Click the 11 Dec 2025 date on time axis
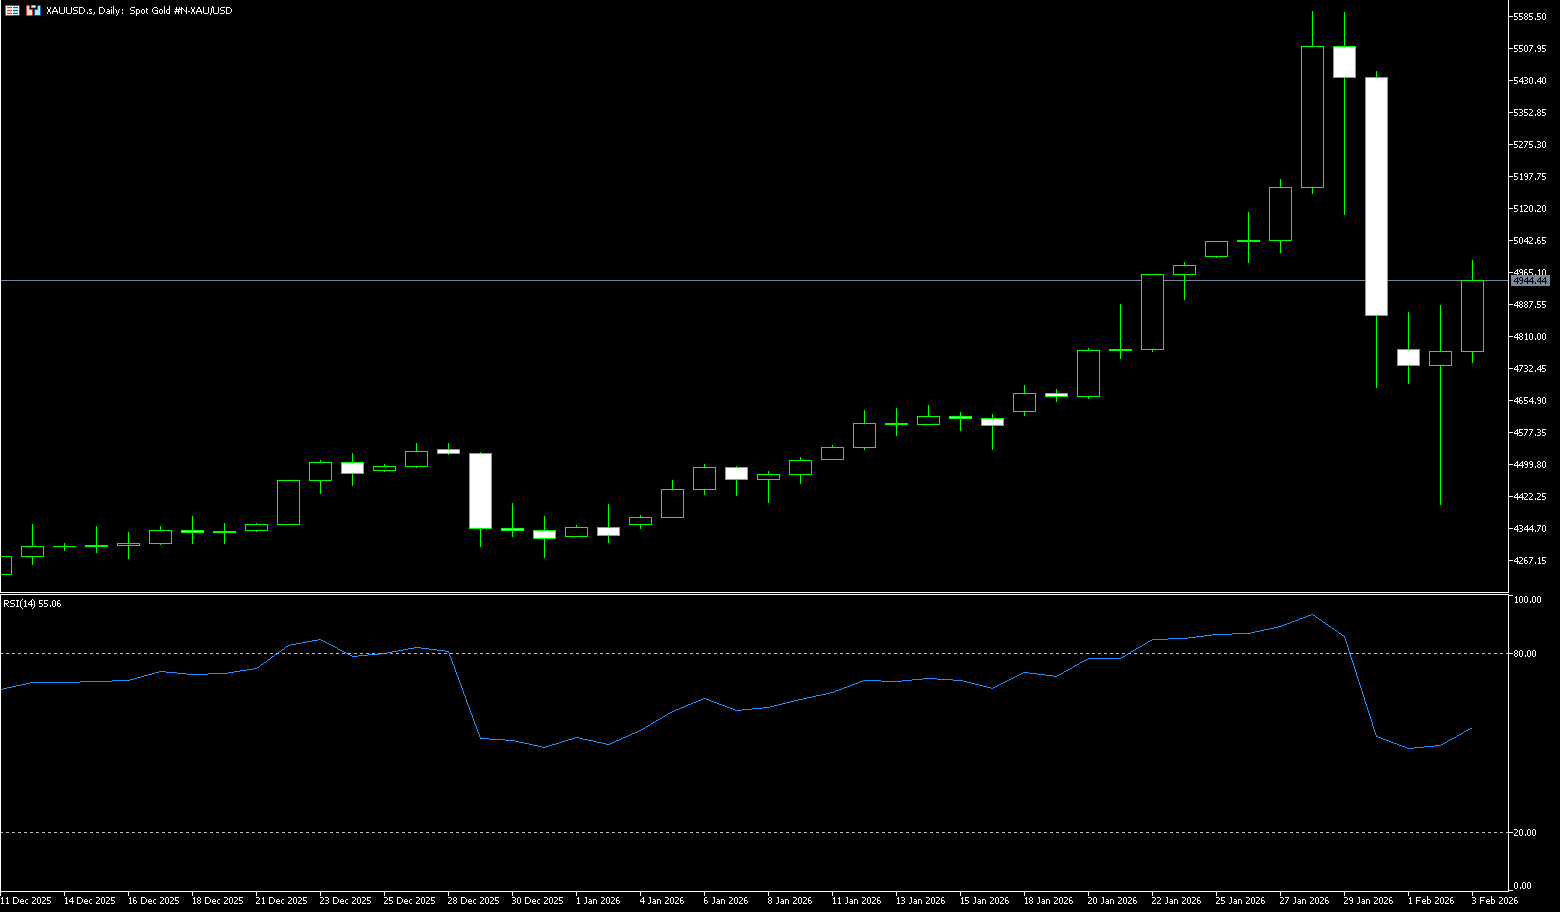The image size is (1560, 912). click(26, 901)
